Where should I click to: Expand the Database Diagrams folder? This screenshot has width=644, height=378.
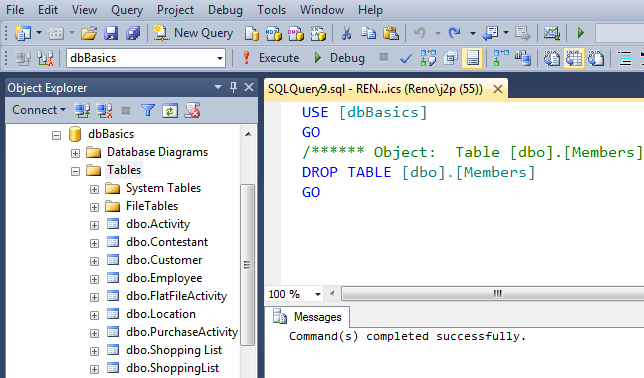point(75,153)
